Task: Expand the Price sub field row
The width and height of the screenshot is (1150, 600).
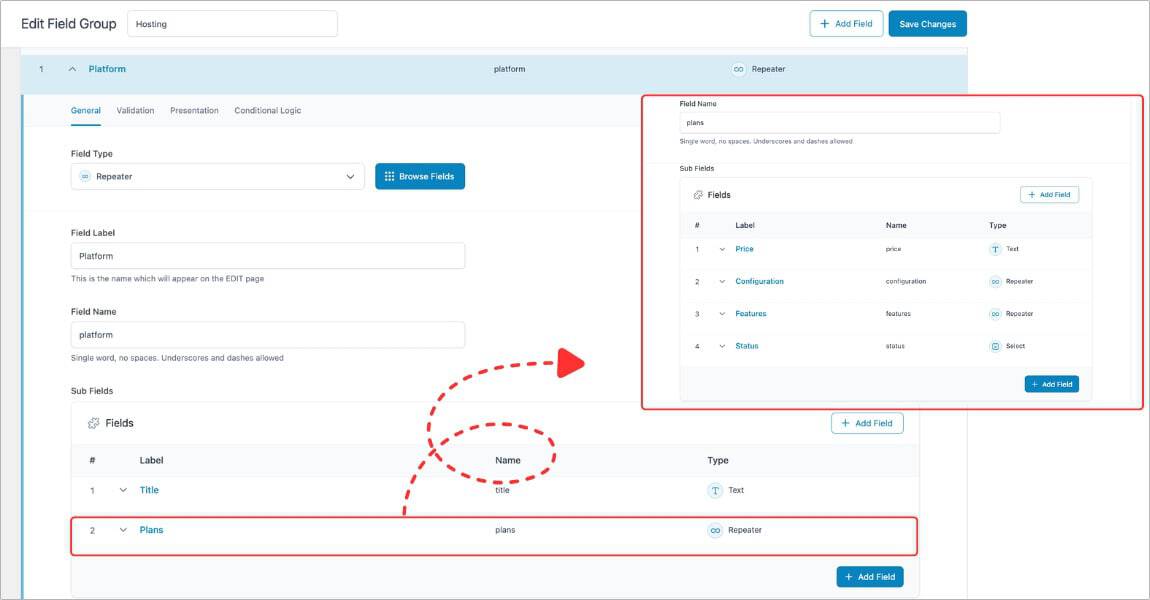Action: click(722, 249)
